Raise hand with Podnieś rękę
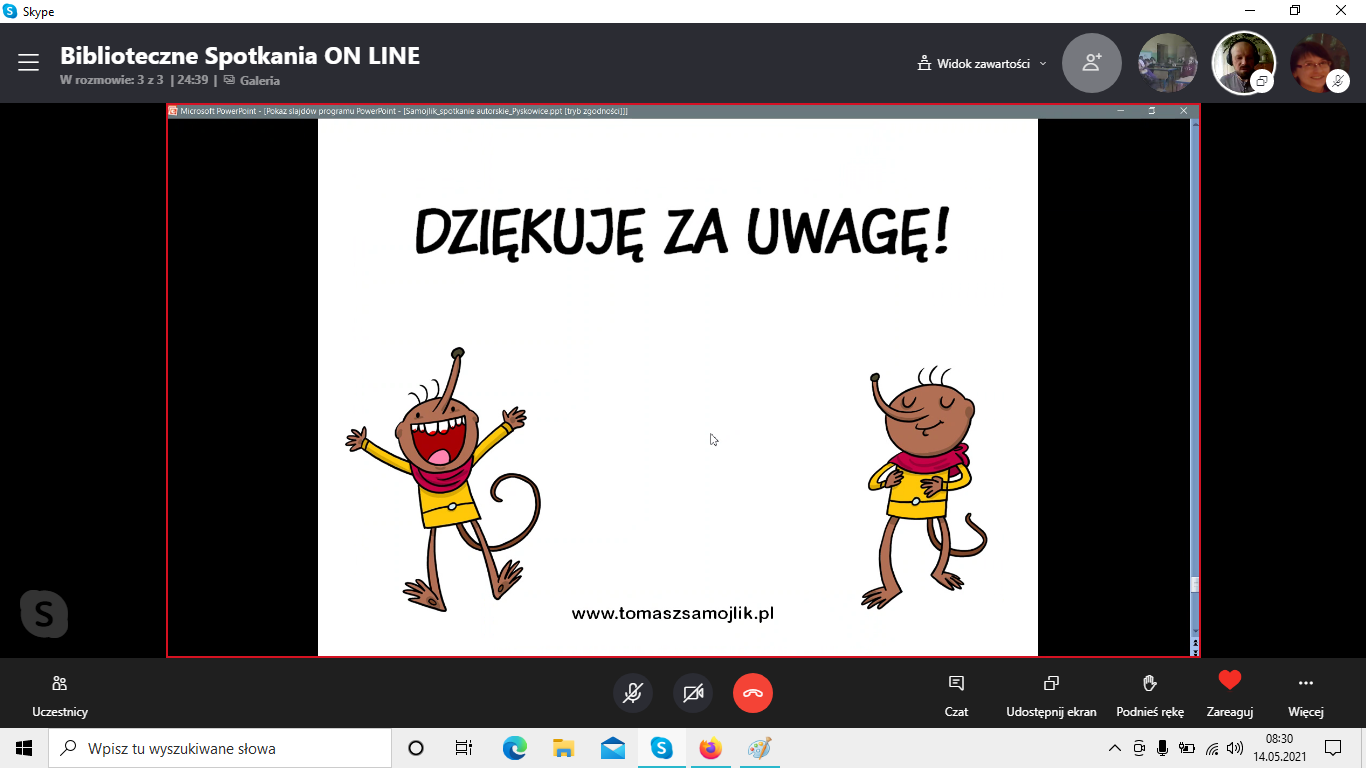 coord(1150,694)
